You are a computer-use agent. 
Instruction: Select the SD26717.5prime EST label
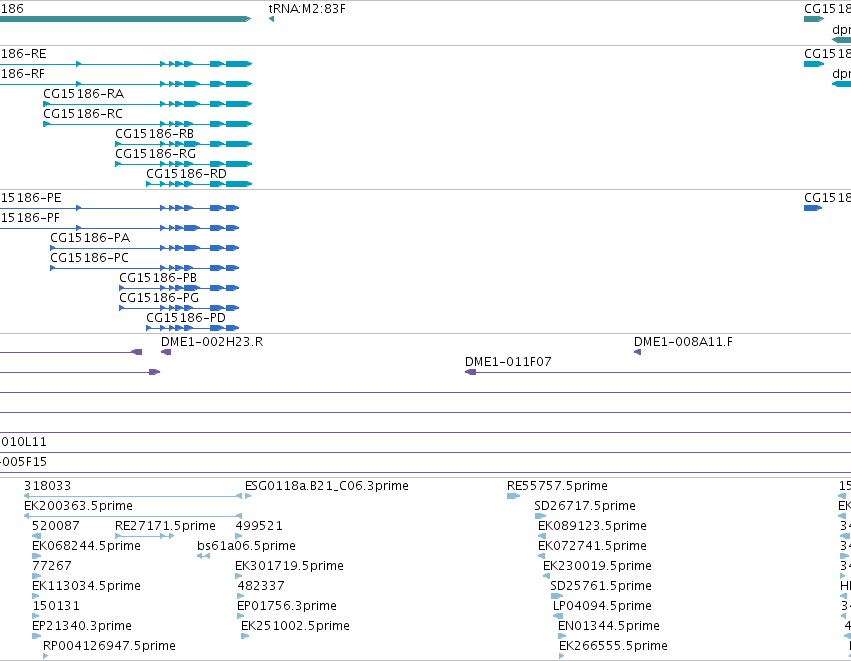coord(585,506)
